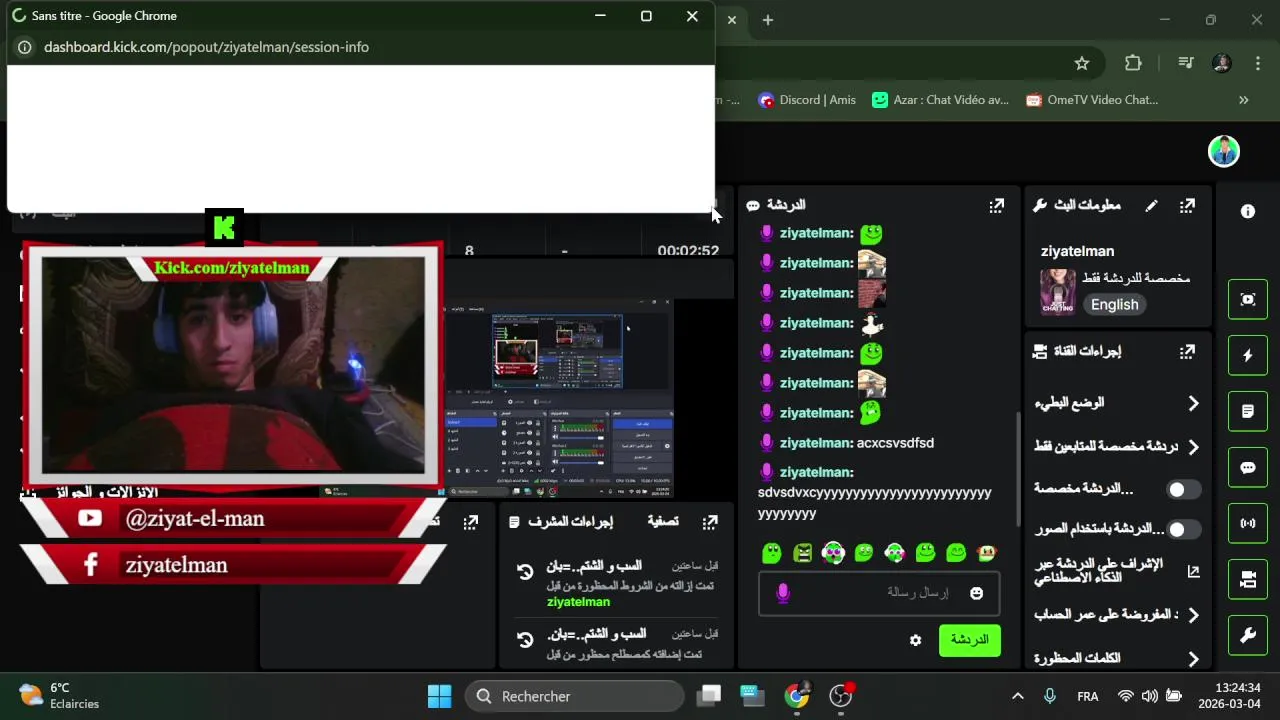Open OBS Studio from the taskbar
The image size is (1280, 720).
[841, 696]
